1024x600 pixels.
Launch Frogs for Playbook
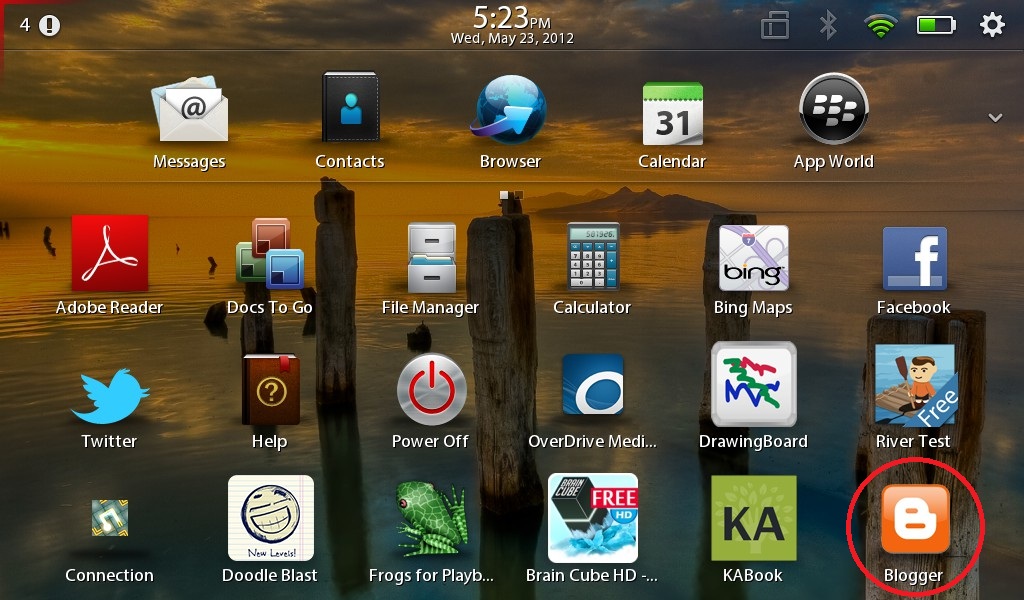tap(432, 519)
